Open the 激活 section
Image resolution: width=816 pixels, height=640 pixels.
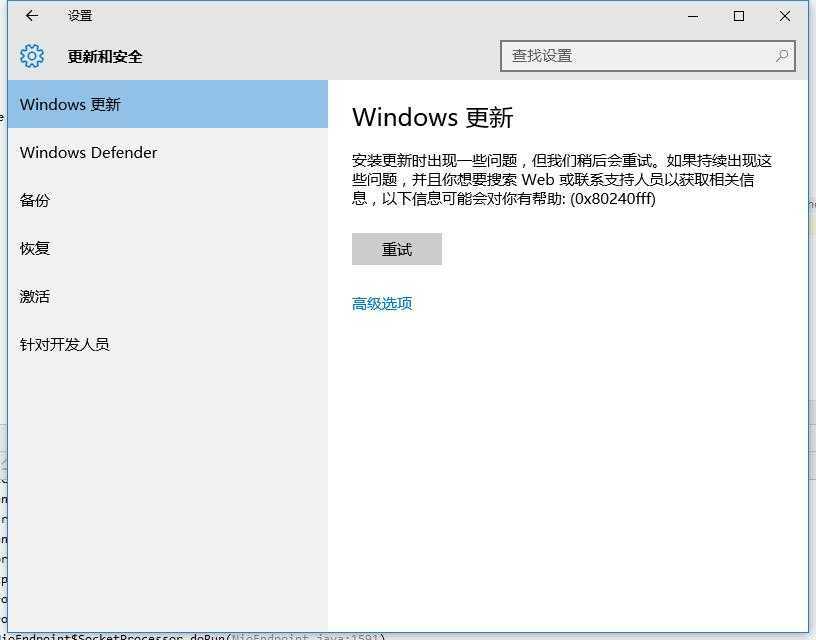(x=168, y=296)
